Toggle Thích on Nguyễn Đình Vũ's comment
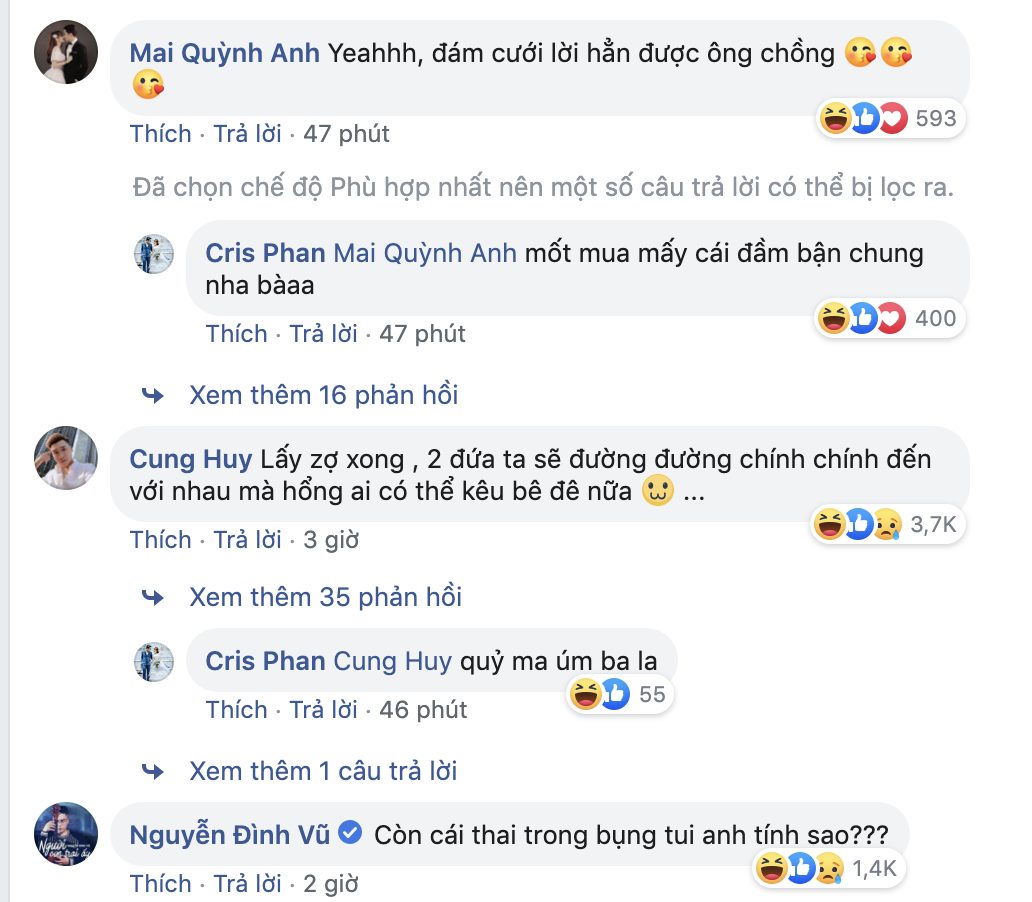This screenshot has height=902, width=1032. [x=160, y=884]
